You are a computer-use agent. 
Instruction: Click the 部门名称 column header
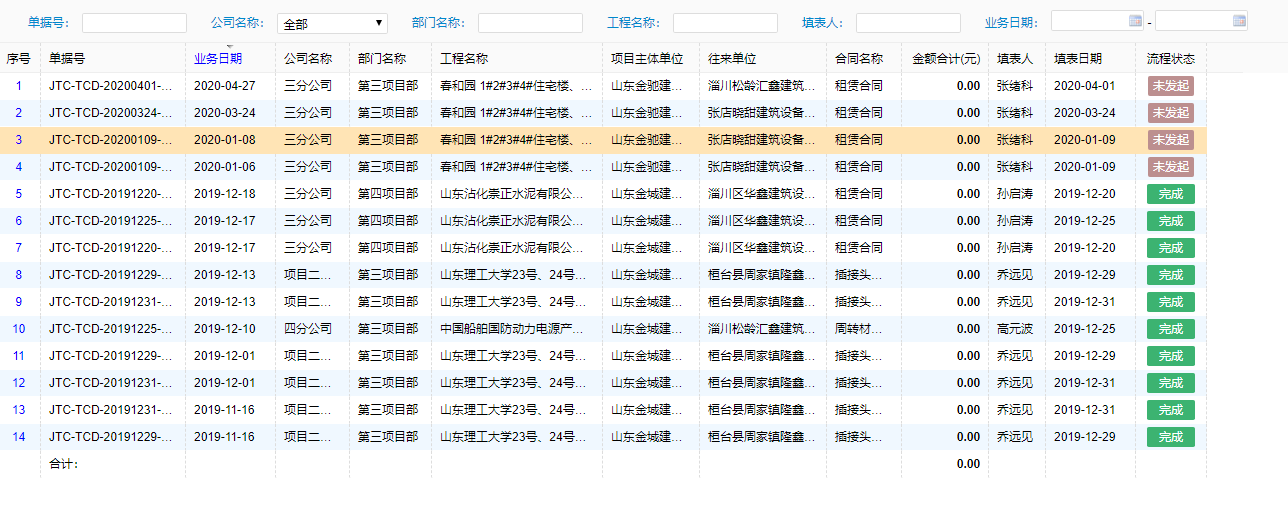(x=381, y=59)
